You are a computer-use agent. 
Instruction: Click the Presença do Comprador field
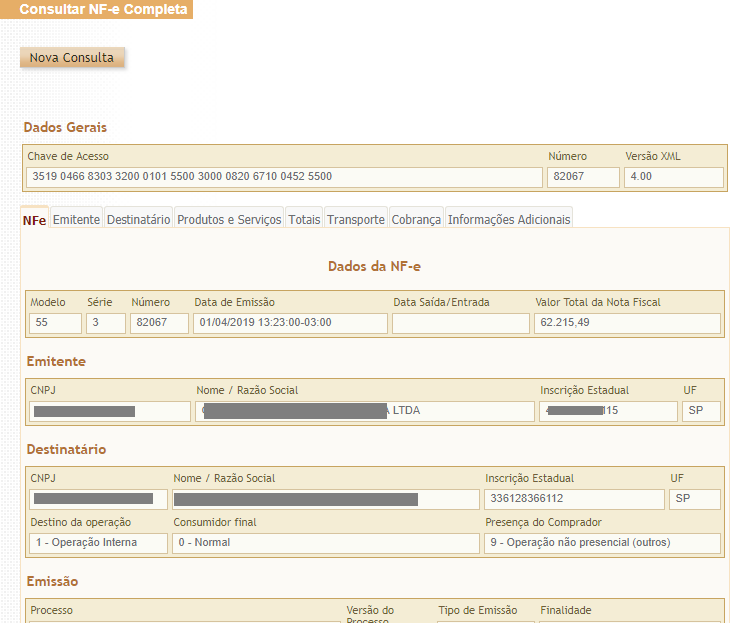[x=602, y=543]
